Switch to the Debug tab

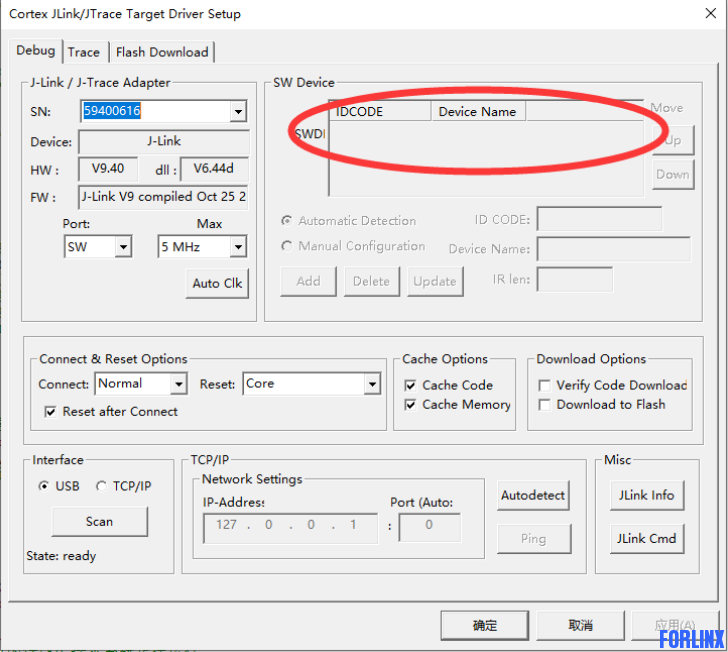point(36,51)
